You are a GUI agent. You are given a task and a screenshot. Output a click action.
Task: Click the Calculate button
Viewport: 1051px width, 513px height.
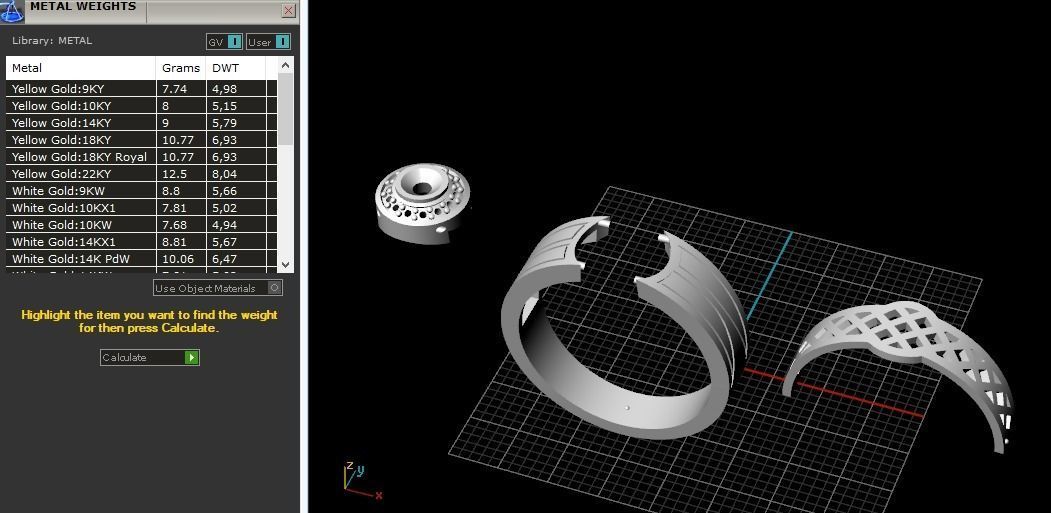click(x=149, y=357)
